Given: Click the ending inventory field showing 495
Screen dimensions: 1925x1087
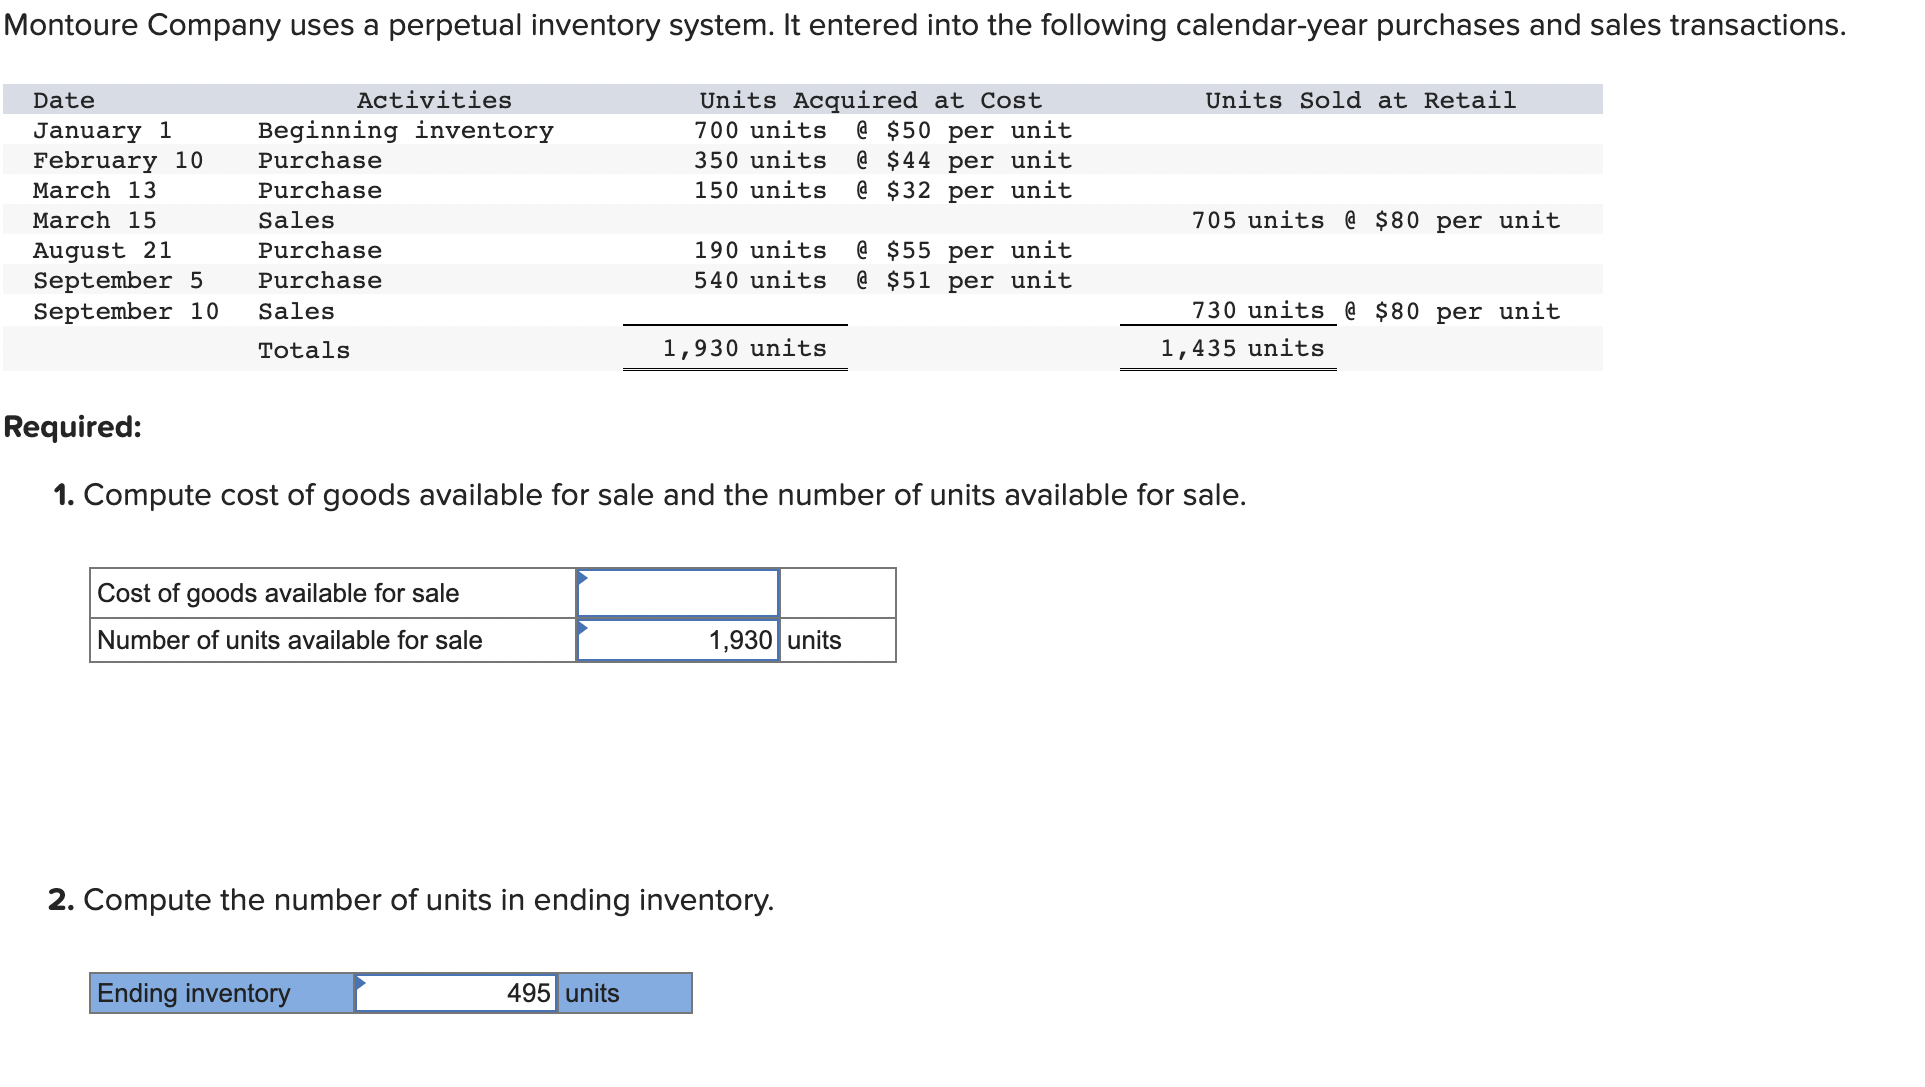Looking at the screenshot, I should click(456, 993).
